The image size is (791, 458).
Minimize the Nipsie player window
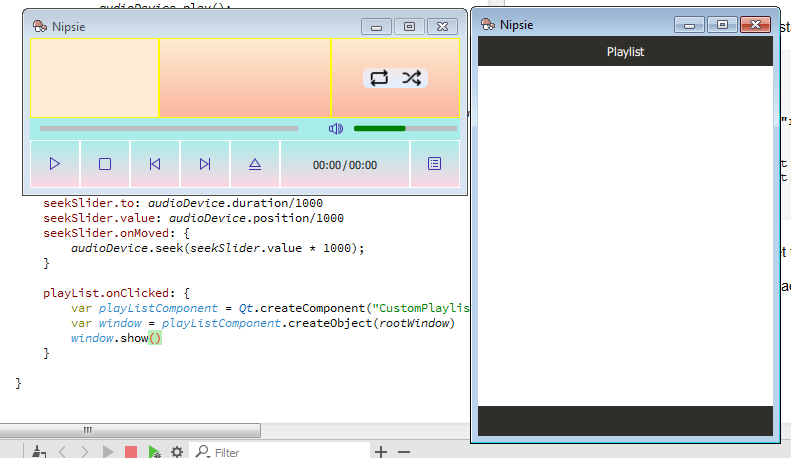376,27
